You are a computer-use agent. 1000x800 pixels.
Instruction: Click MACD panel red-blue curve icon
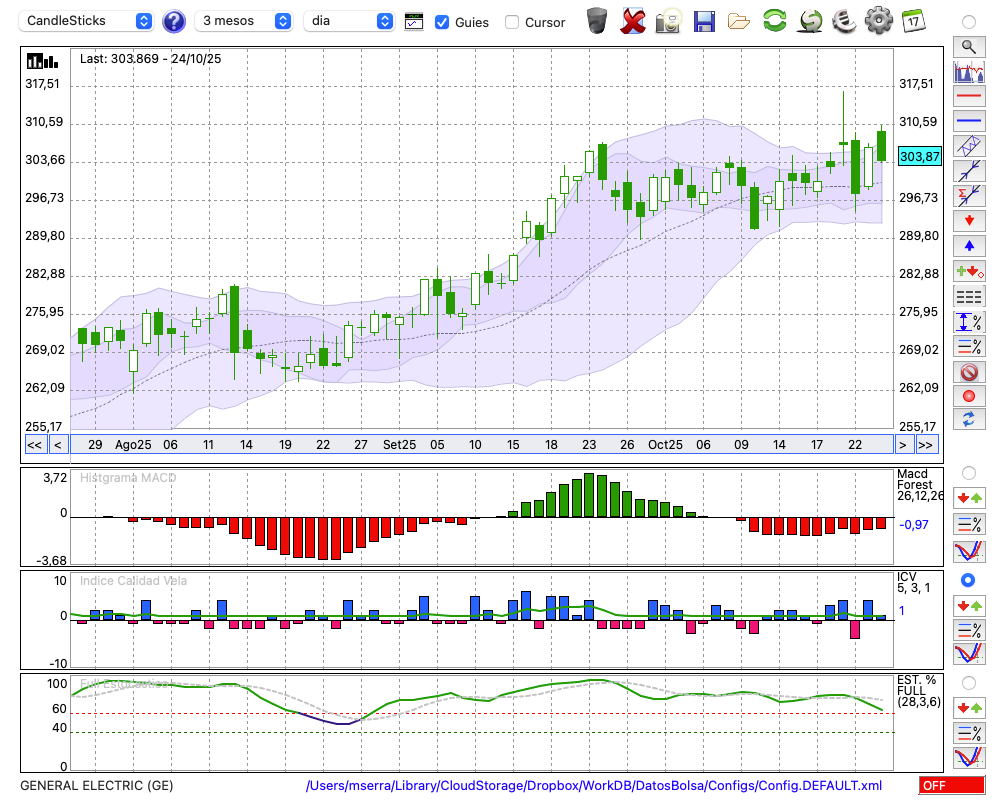point(969,551)
